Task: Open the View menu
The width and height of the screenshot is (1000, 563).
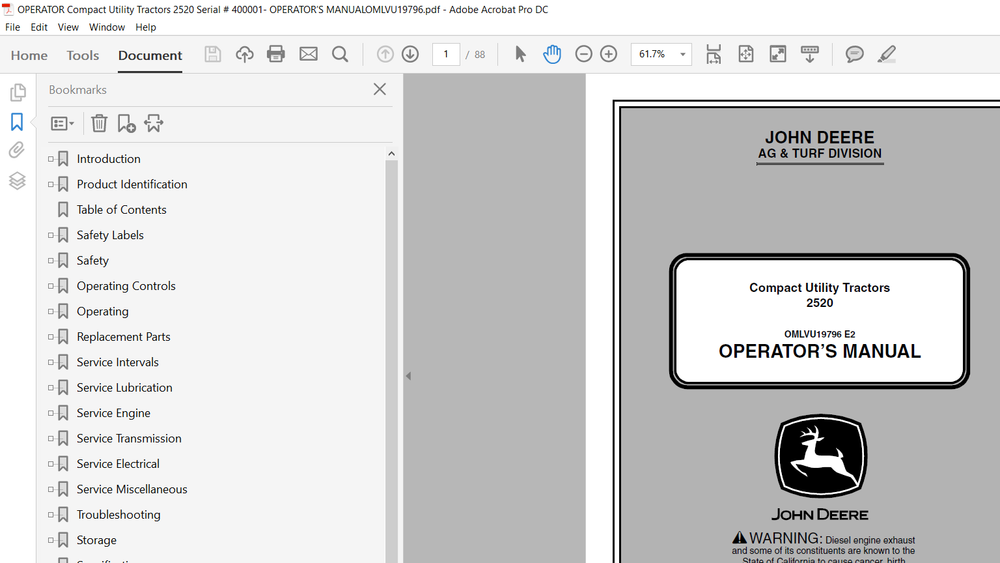Action: (x=68, y=27)
